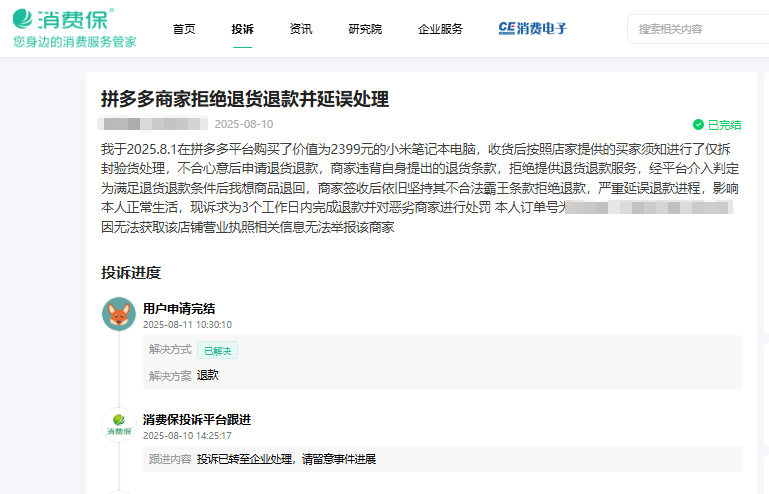Click the 消费保 platform avatar icon
The image size is (769, 494).
tap(119, 425)
